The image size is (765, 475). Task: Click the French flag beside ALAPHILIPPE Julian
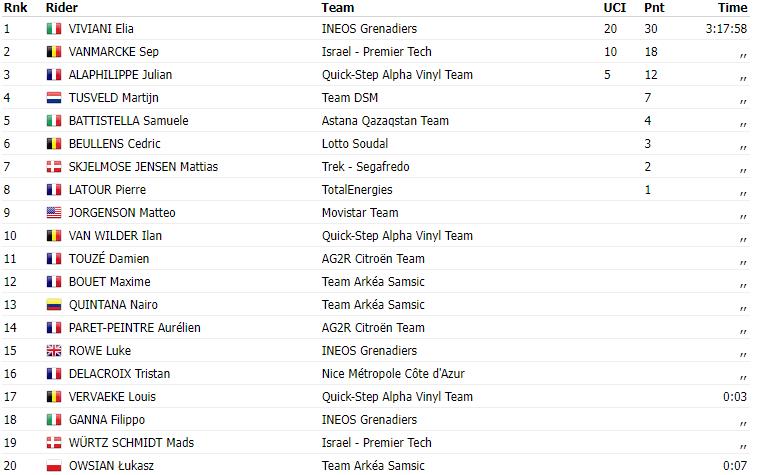point(54,75)
